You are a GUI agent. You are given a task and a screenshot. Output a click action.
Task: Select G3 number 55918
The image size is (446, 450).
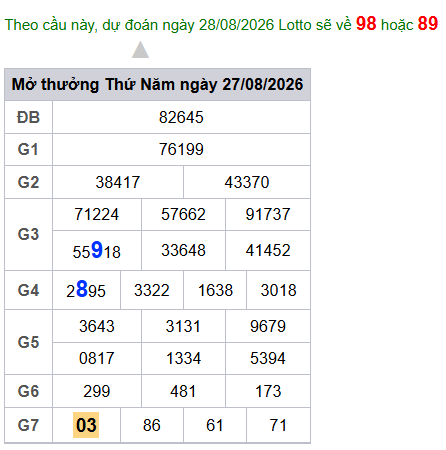pyautogui.click(x=97, y=250)
